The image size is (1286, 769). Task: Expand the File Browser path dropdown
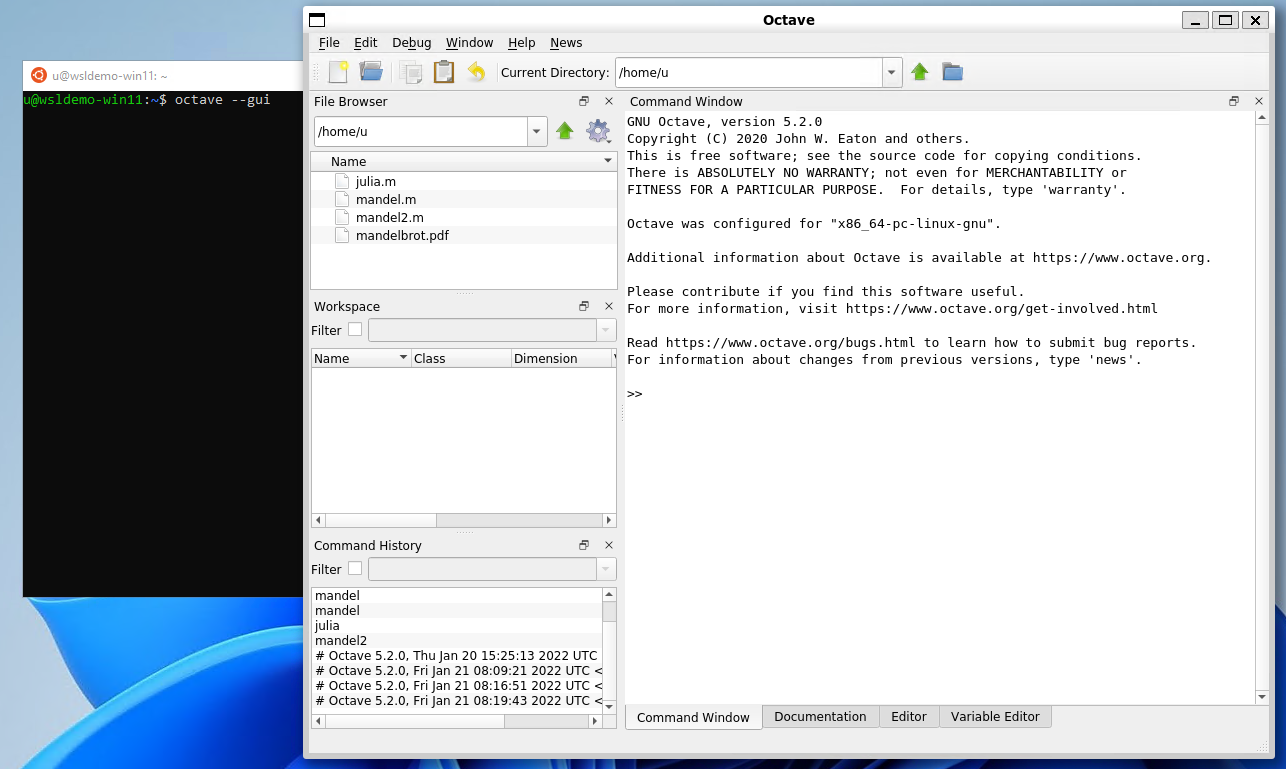(536, 131)
